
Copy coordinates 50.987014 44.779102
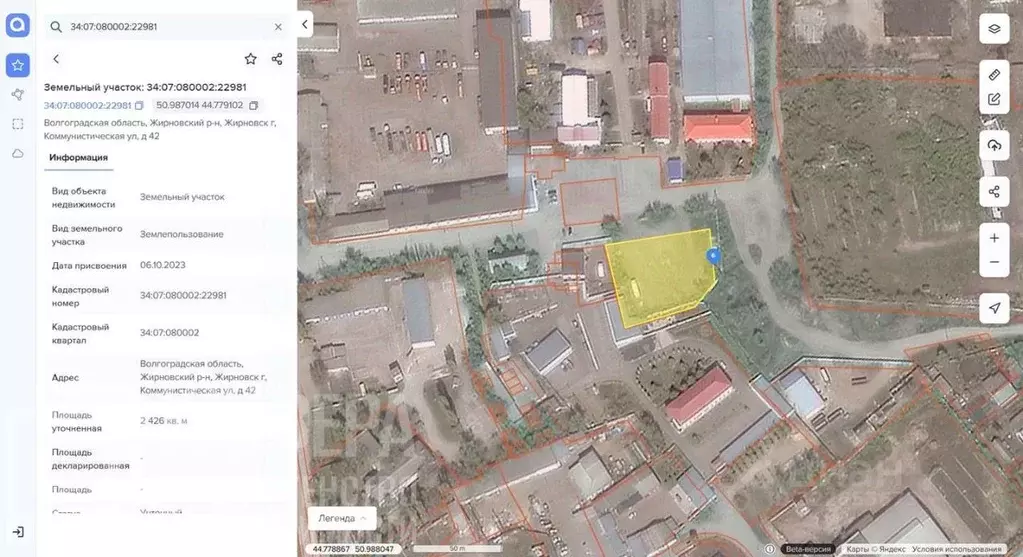click(254, 106)
